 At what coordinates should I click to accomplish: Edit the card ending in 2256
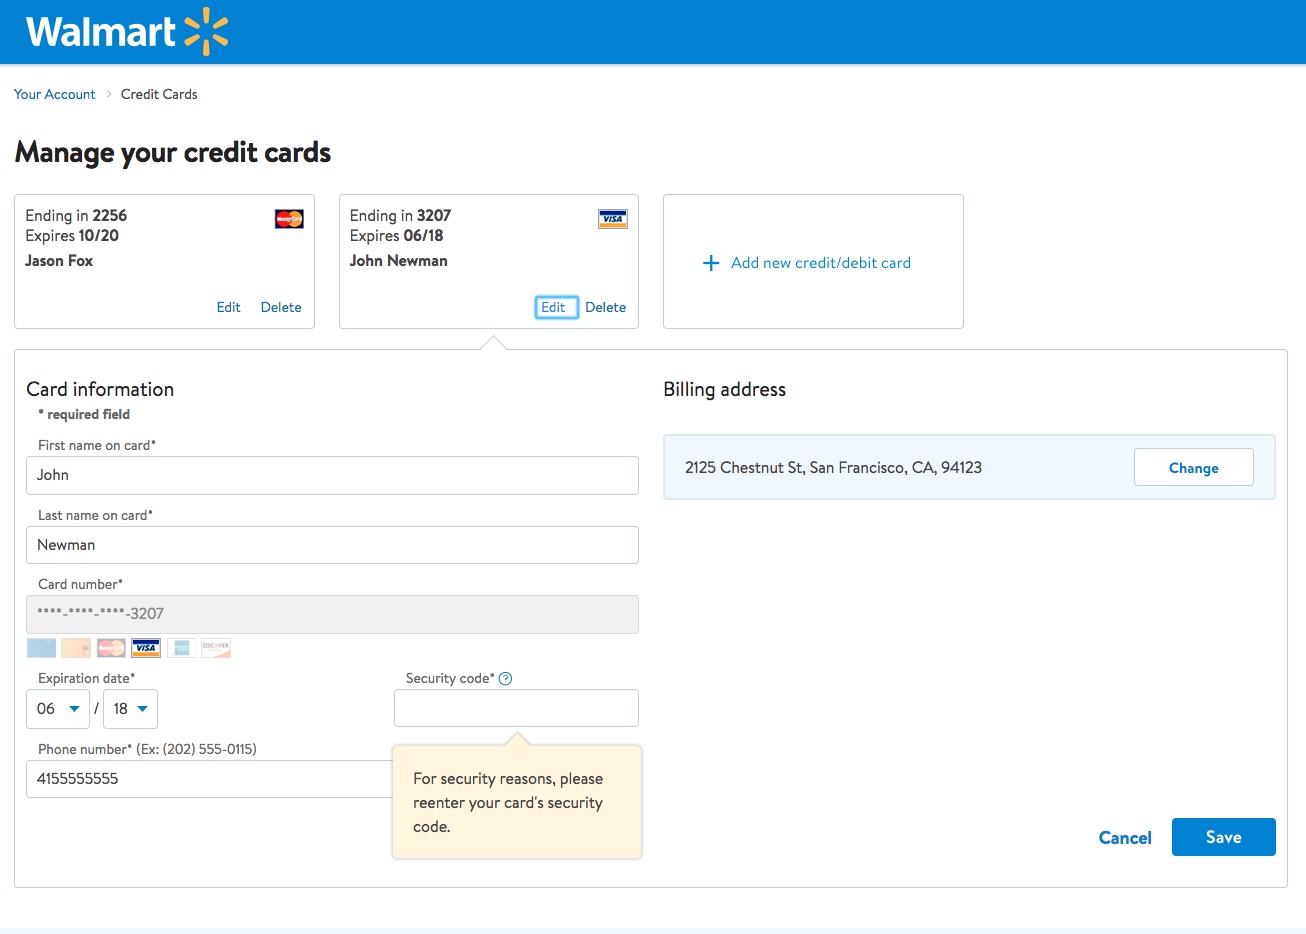click(228, 307)
